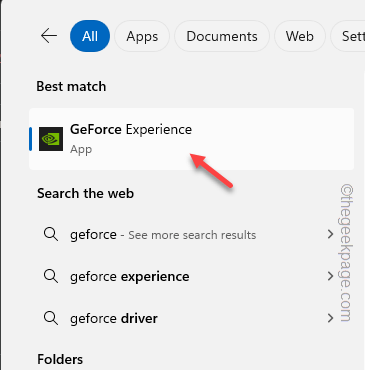Viewport: 365px width, 370px height.
Task: Expand the 'geforce experience' suggestion chevron
Action: coord(330,276)
